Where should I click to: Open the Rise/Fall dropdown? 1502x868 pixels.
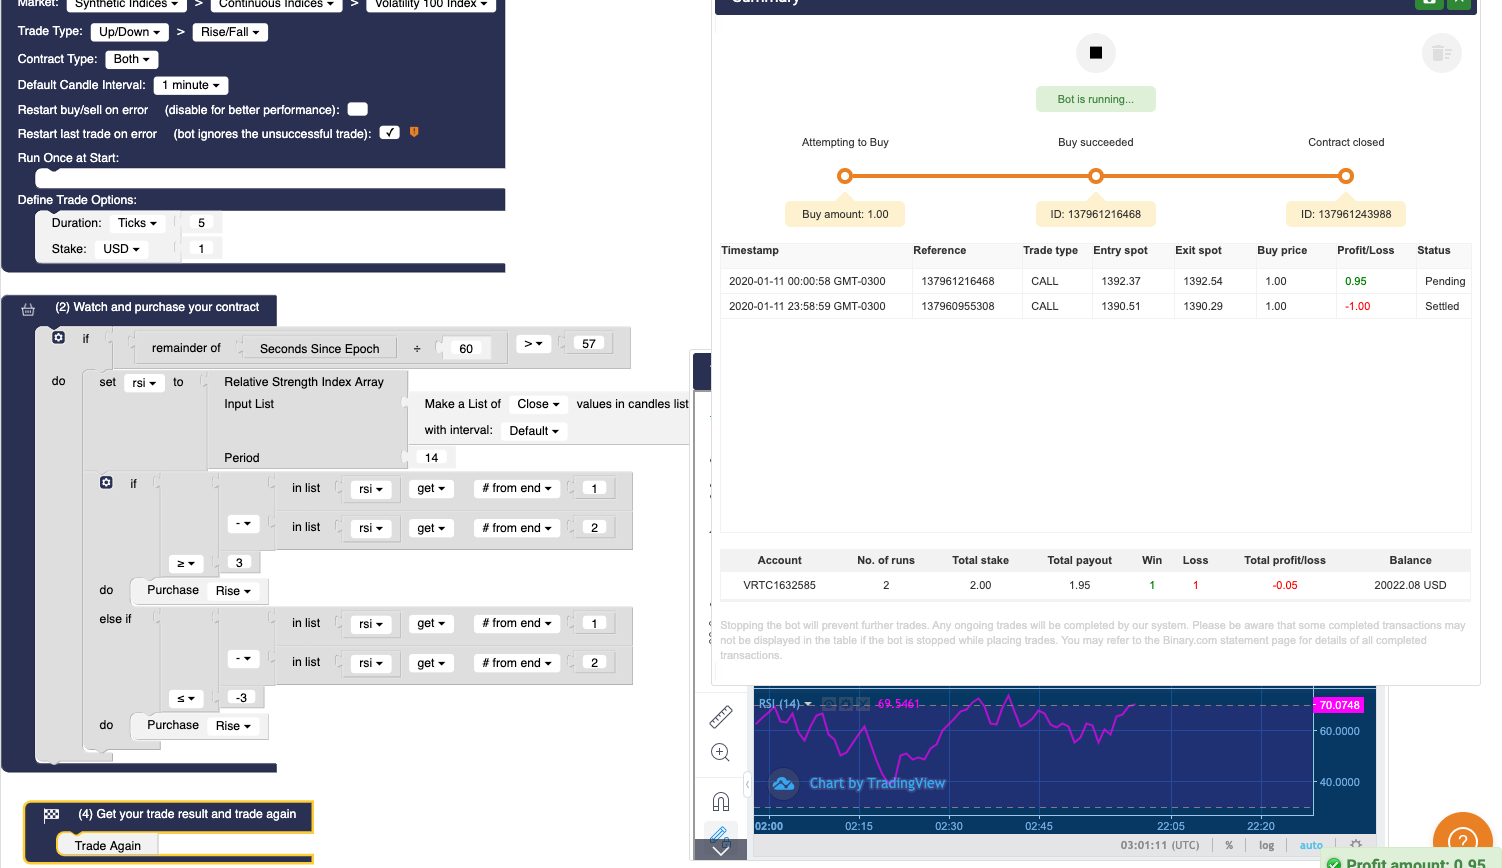pyautogui.click(x=230, y=32)
